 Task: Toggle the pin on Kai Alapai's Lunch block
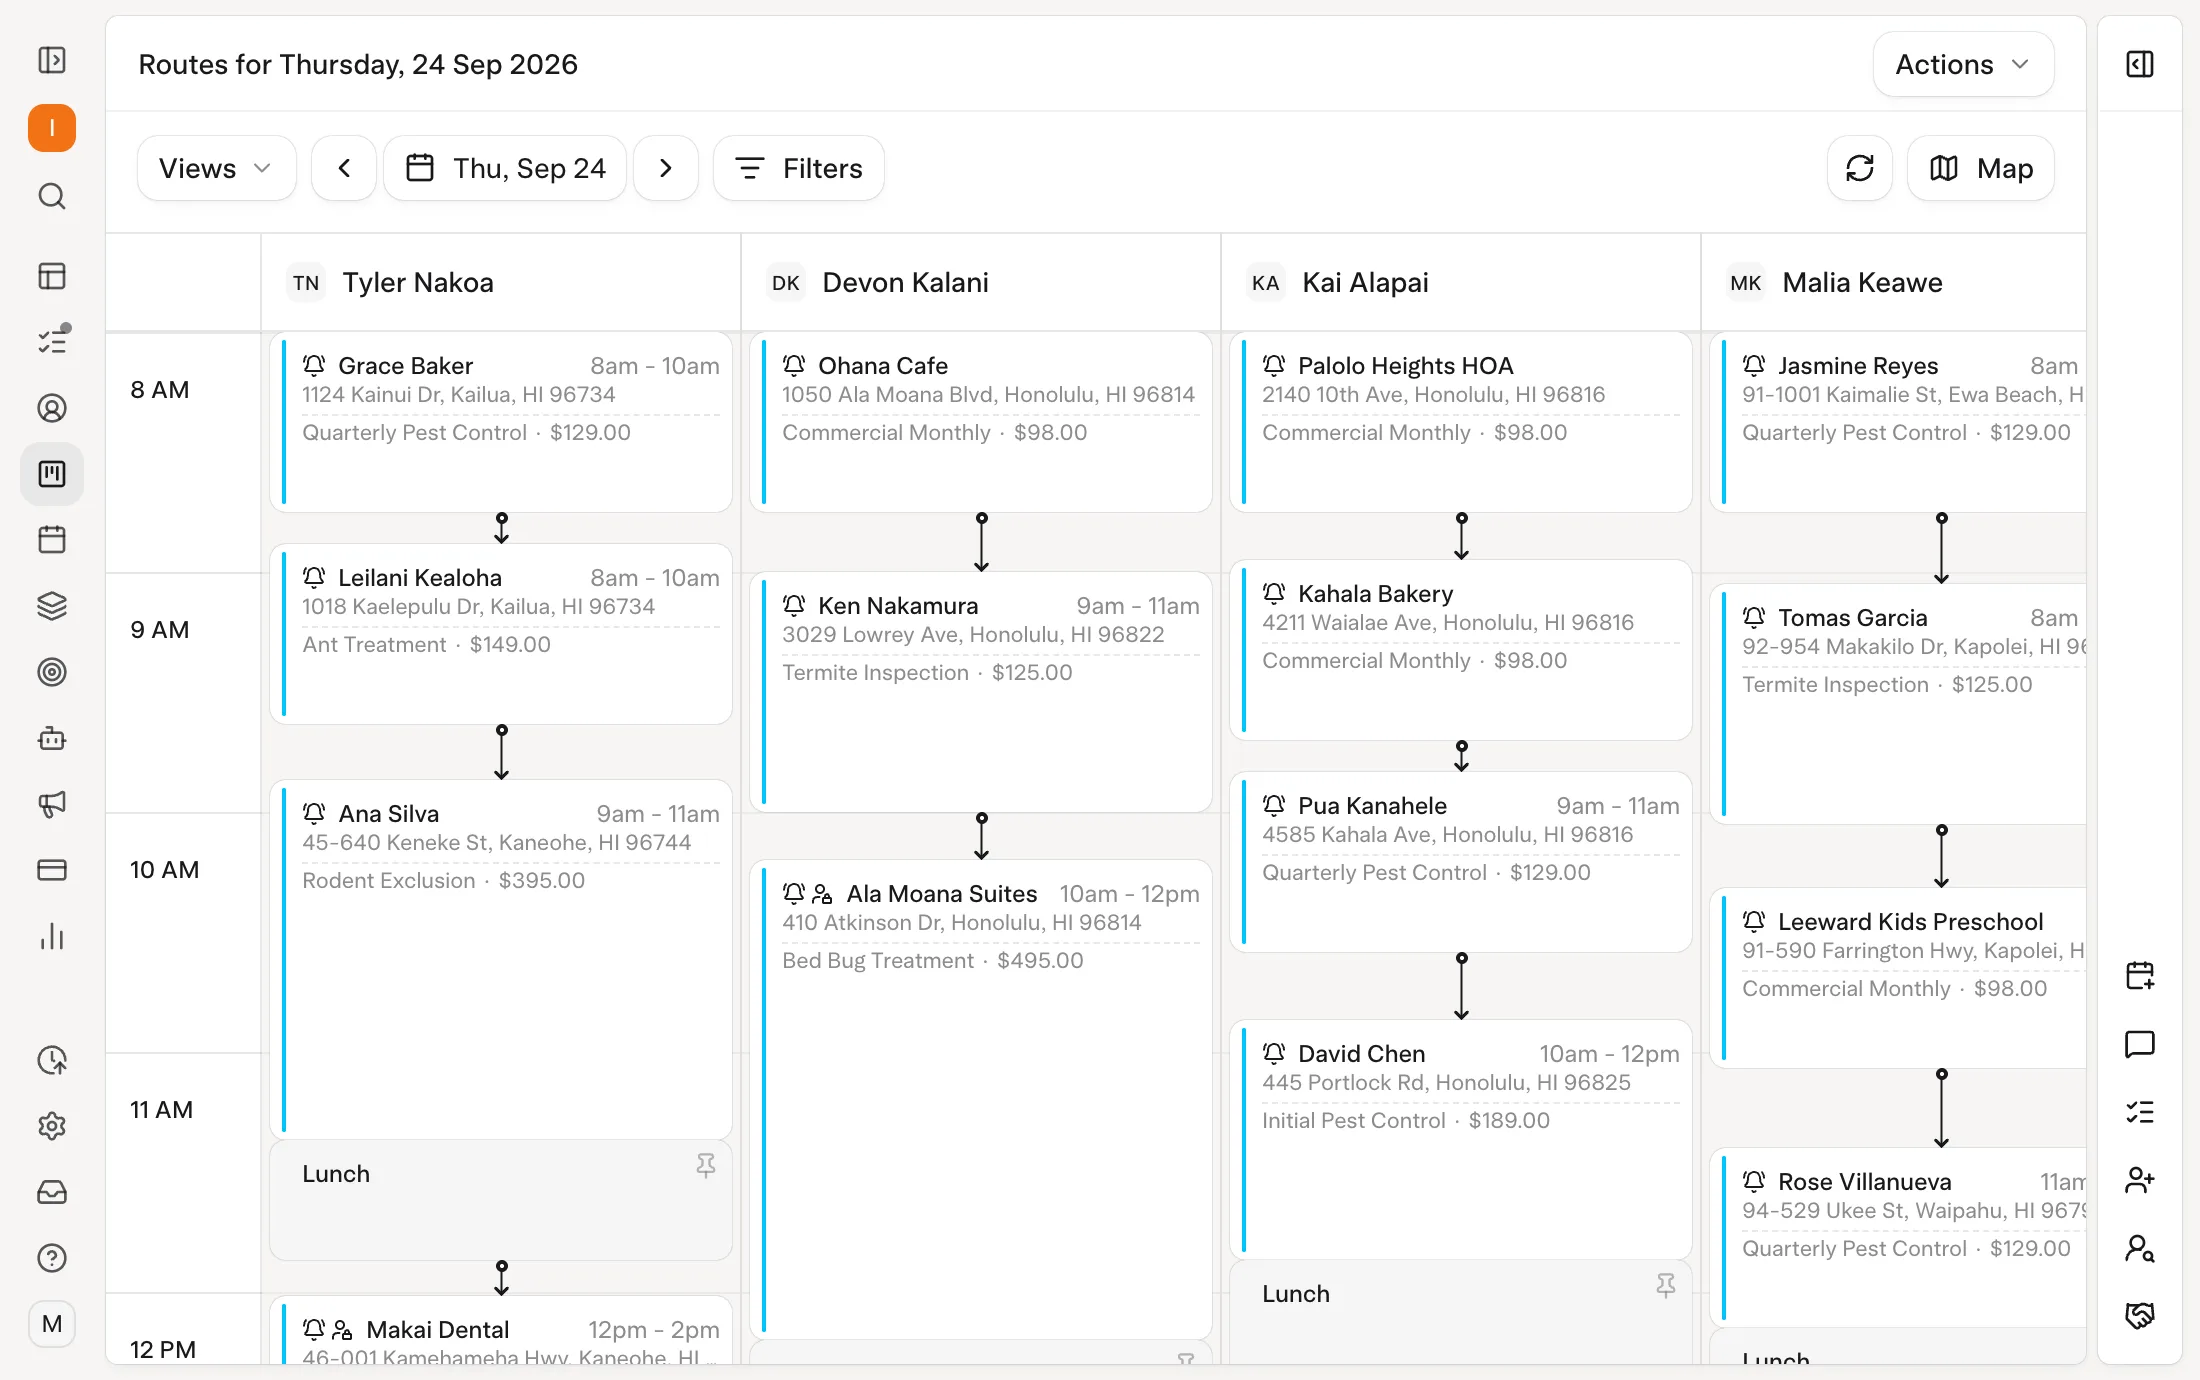tap(1666, 1286)
